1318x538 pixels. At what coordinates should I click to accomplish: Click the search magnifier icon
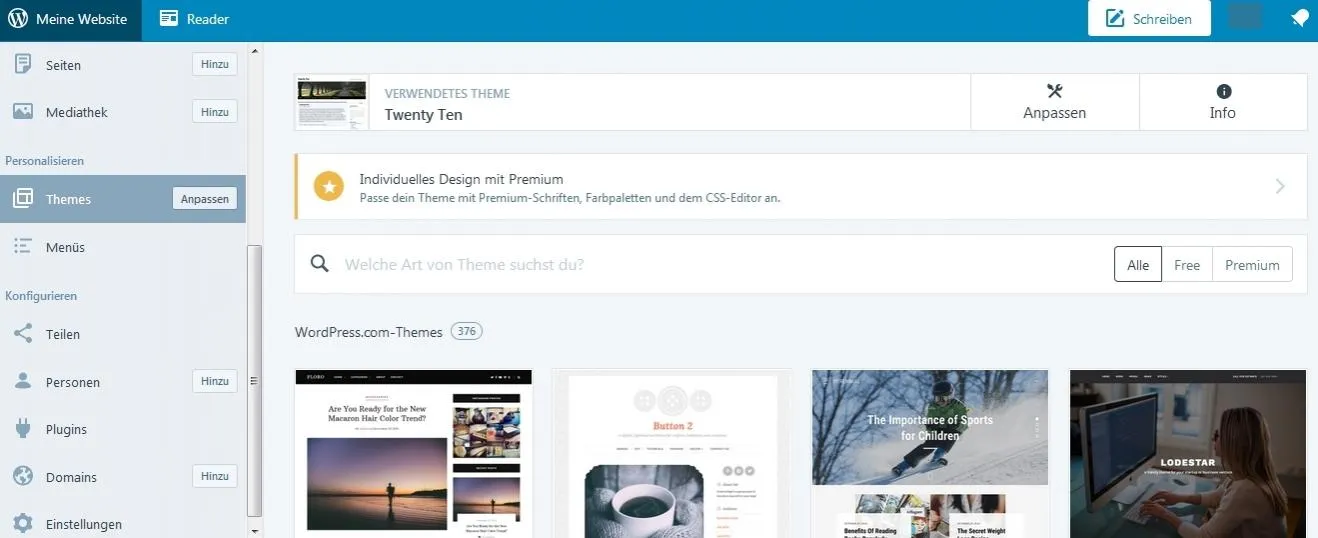(320, 264)
